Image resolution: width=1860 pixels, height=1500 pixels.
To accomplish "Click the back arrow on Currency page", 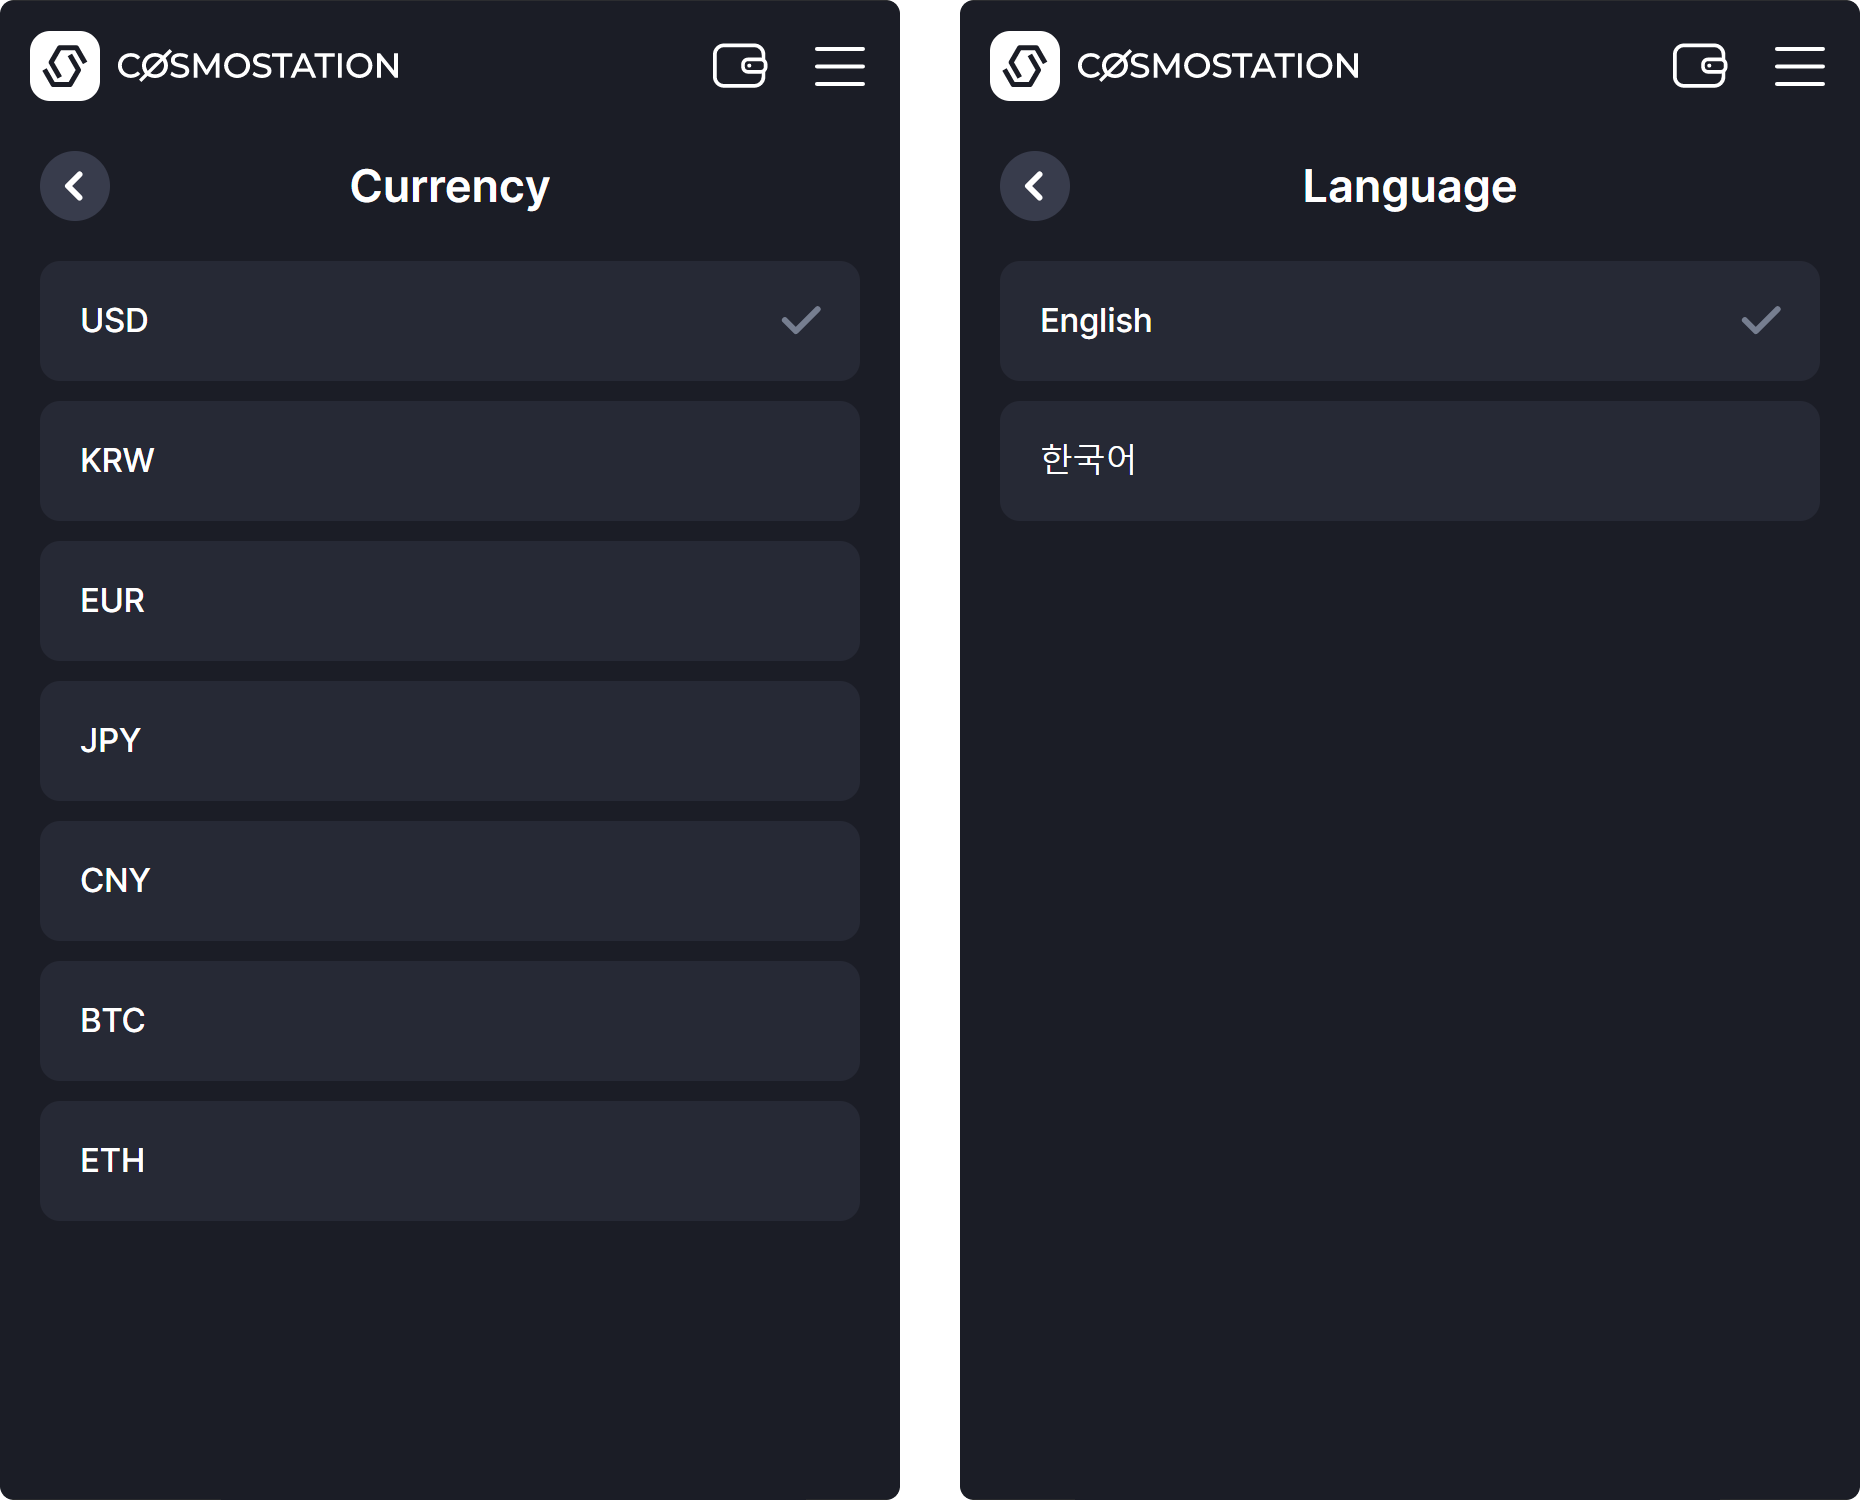I will [x=75, y=186].
